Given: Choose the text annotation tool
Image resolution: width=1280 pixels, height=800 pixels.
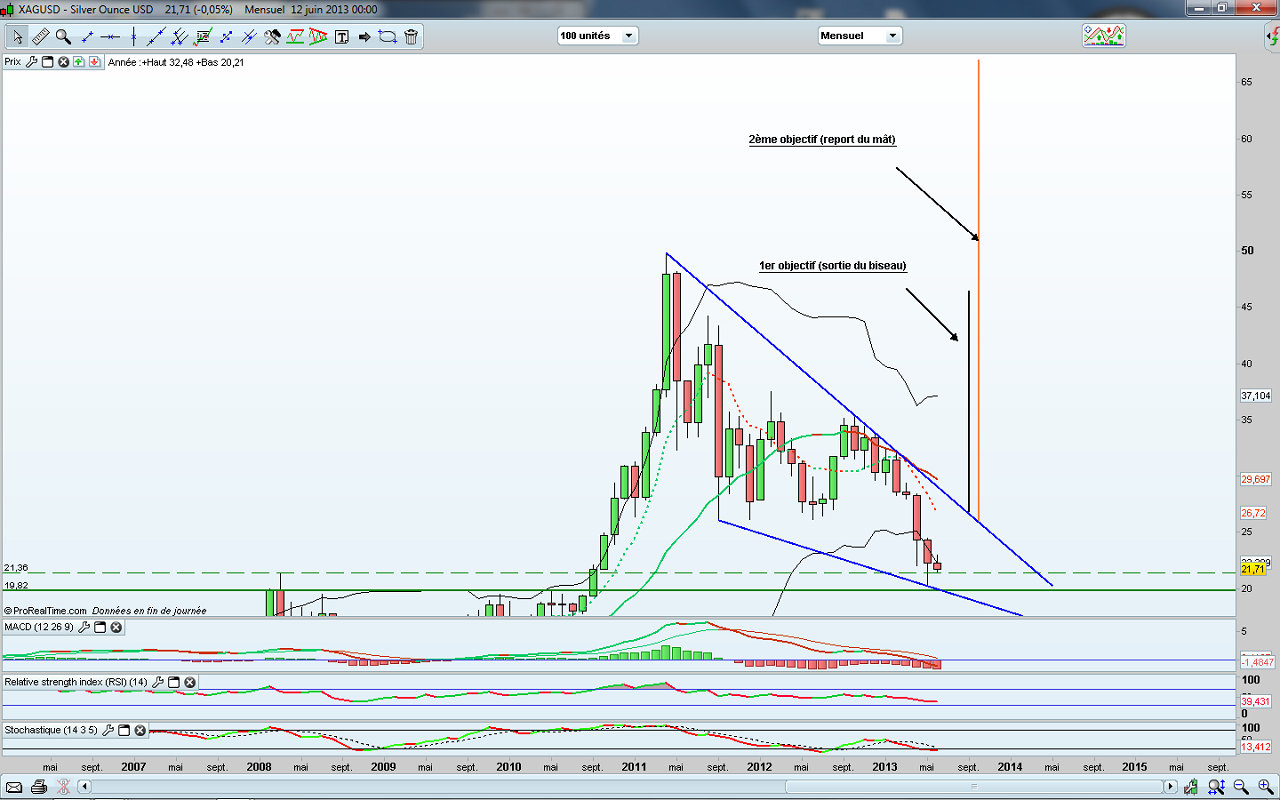Looking at the screenshot, I should [x=342, y=37].
